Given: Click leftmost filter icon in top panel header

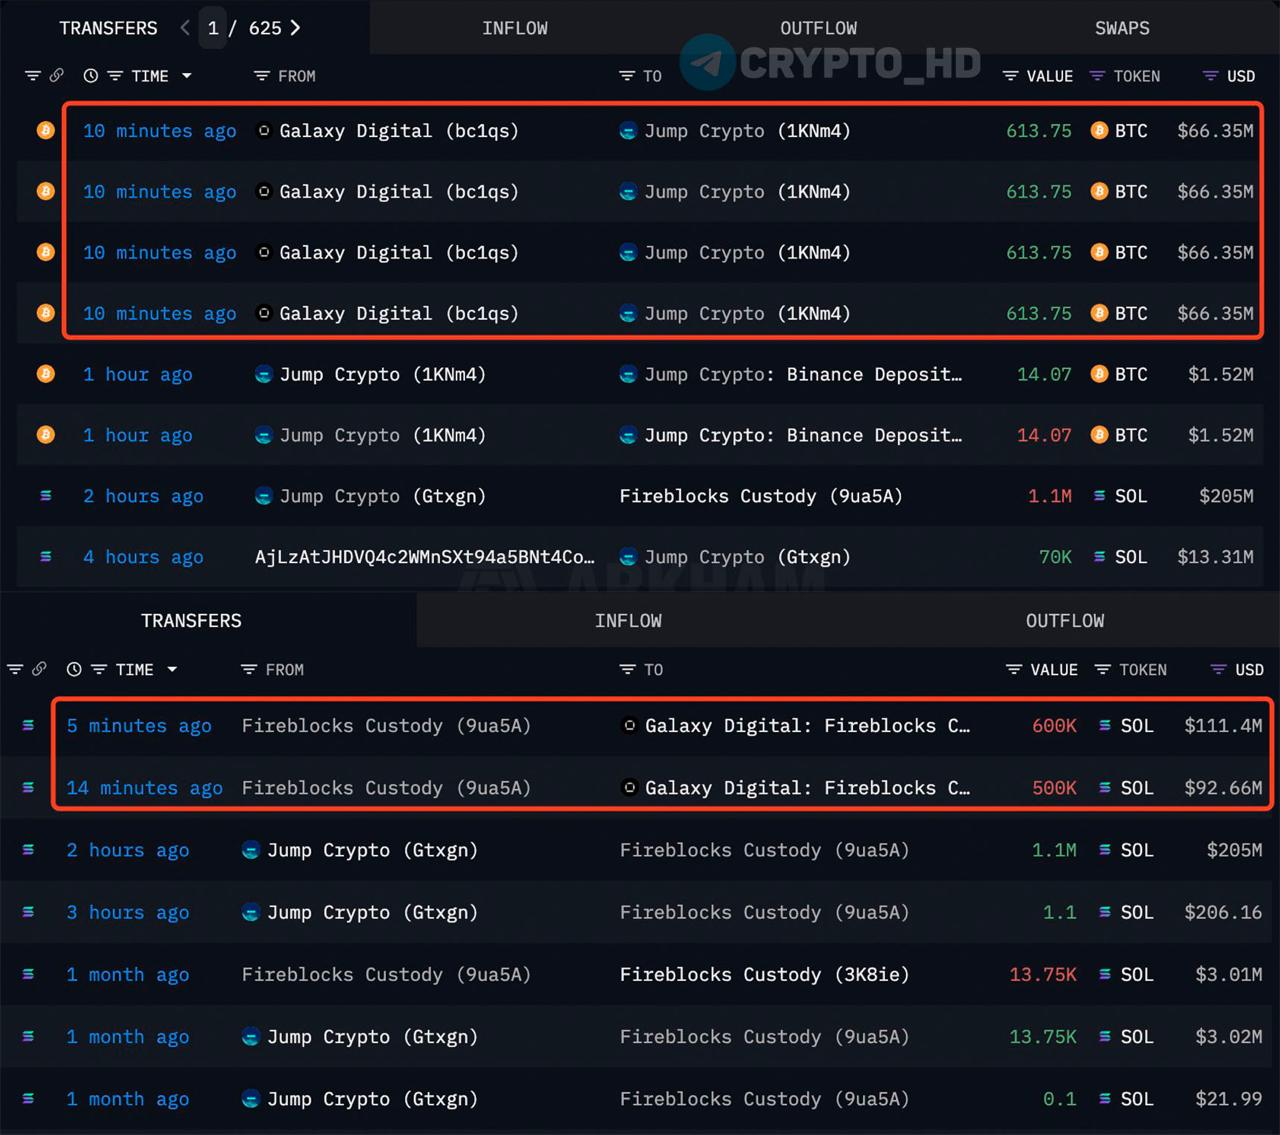Looking at the screenshot, I should [33, 76].
